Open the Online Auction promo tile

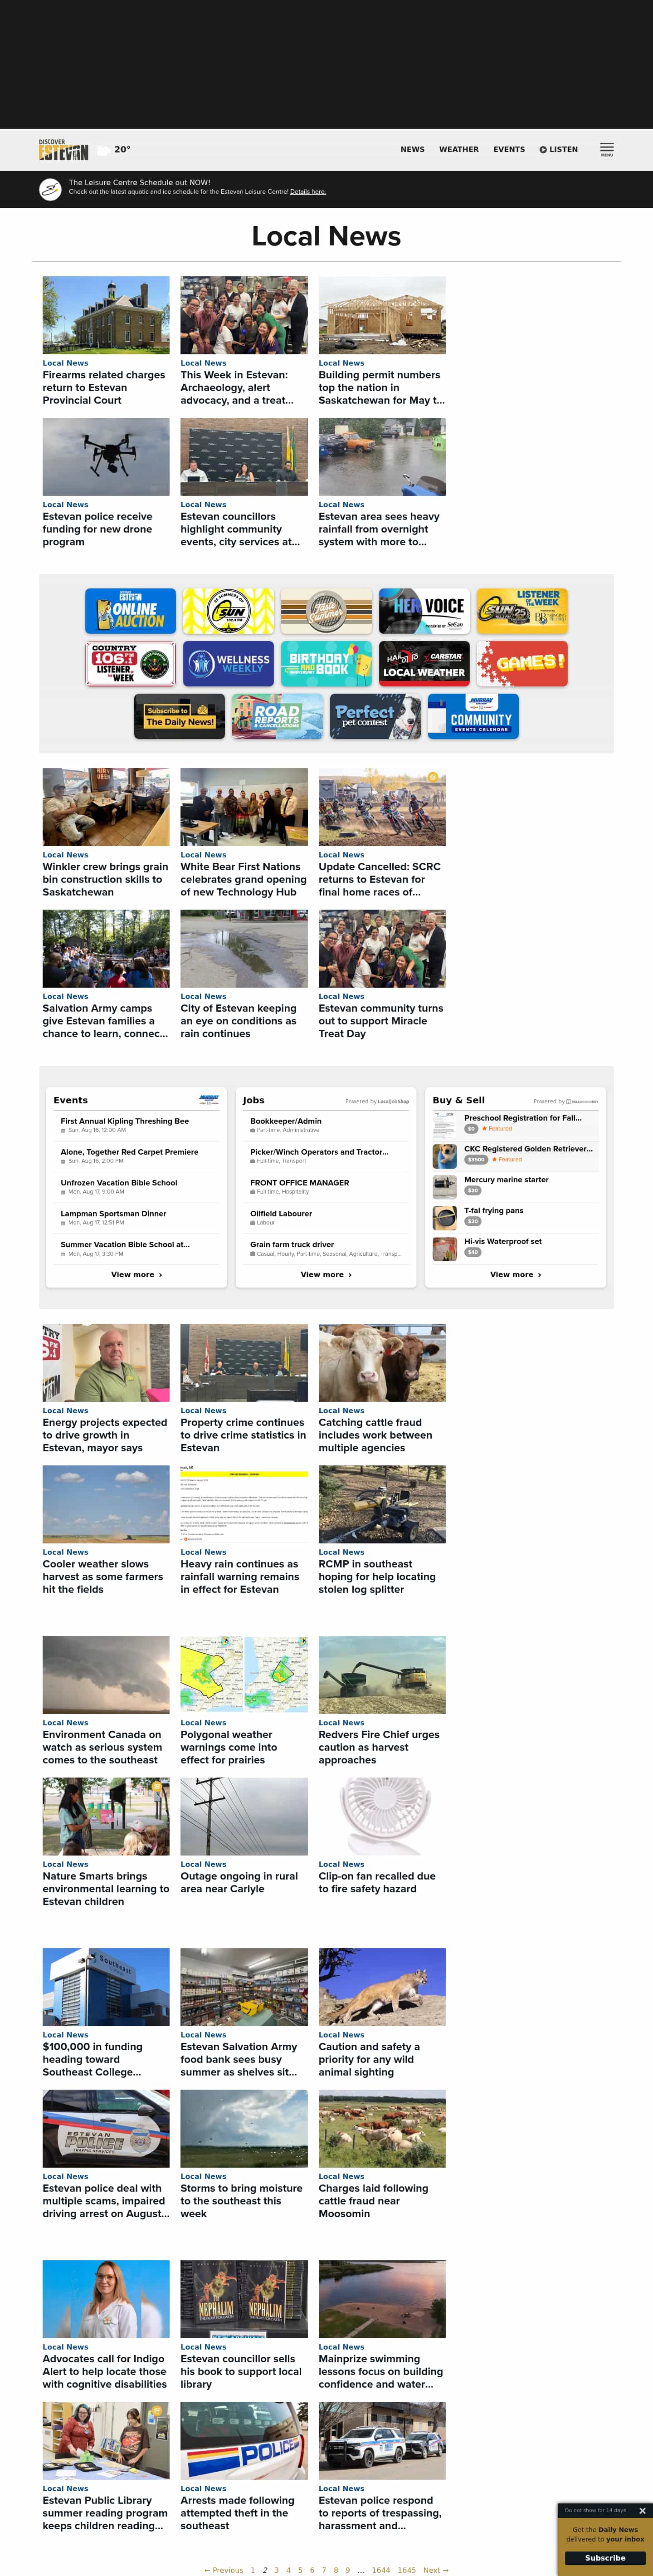130,611
